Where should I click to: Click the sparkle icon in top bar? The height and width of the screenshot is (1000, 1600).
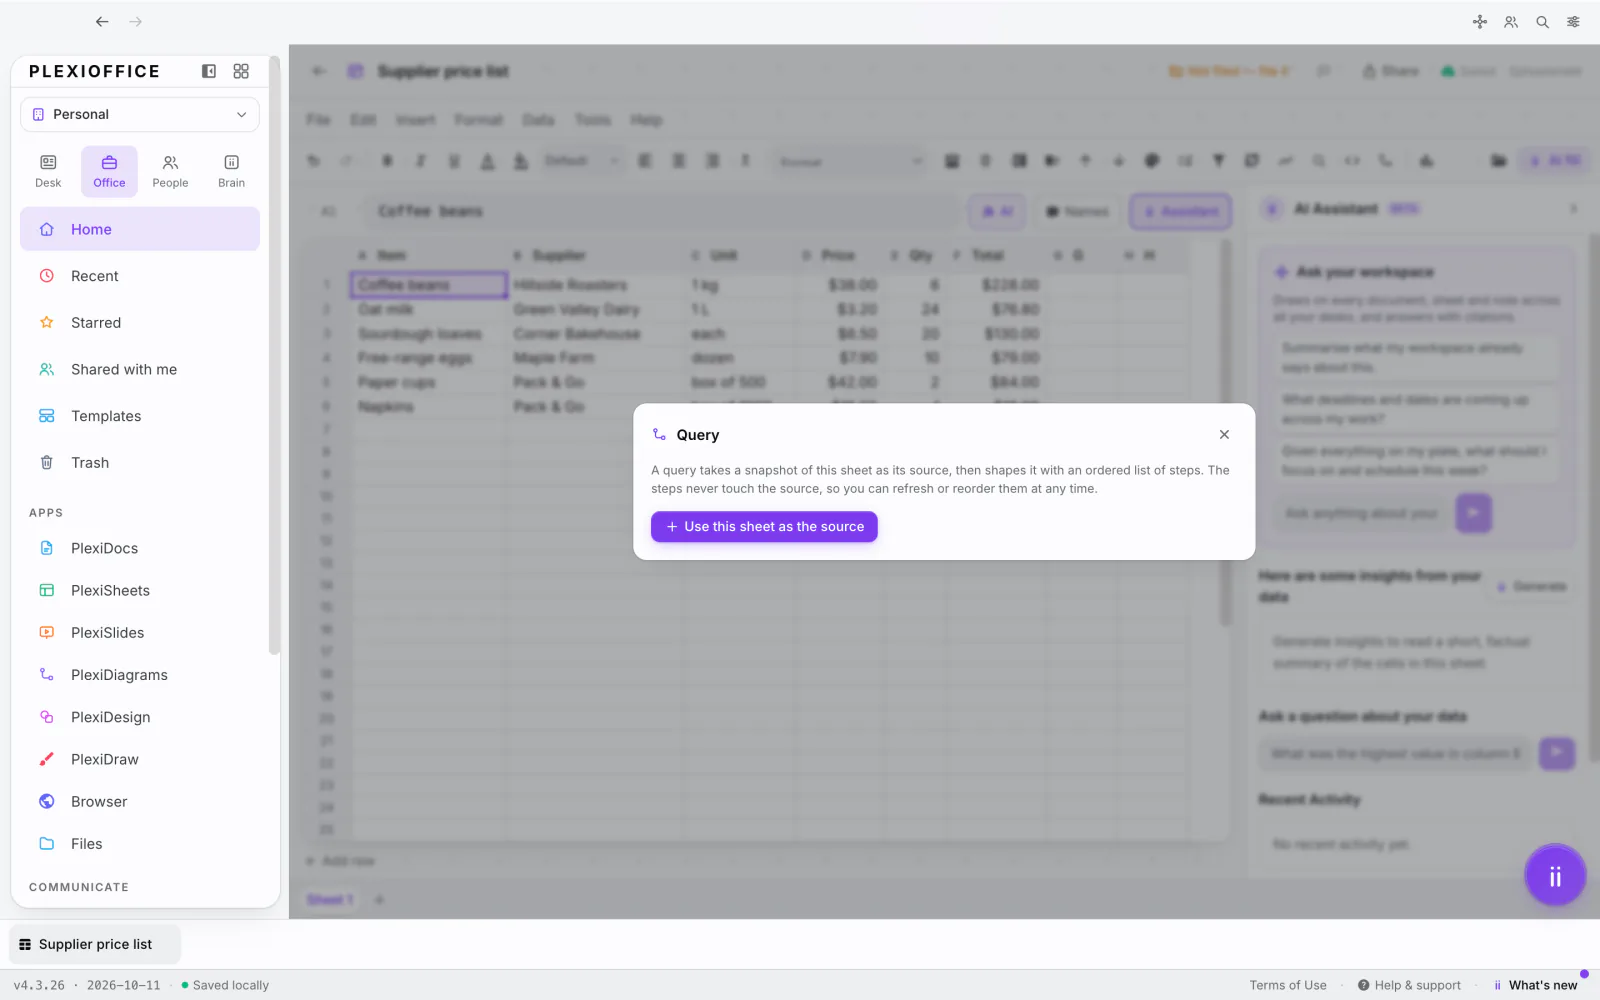[x=1480, y=21]
